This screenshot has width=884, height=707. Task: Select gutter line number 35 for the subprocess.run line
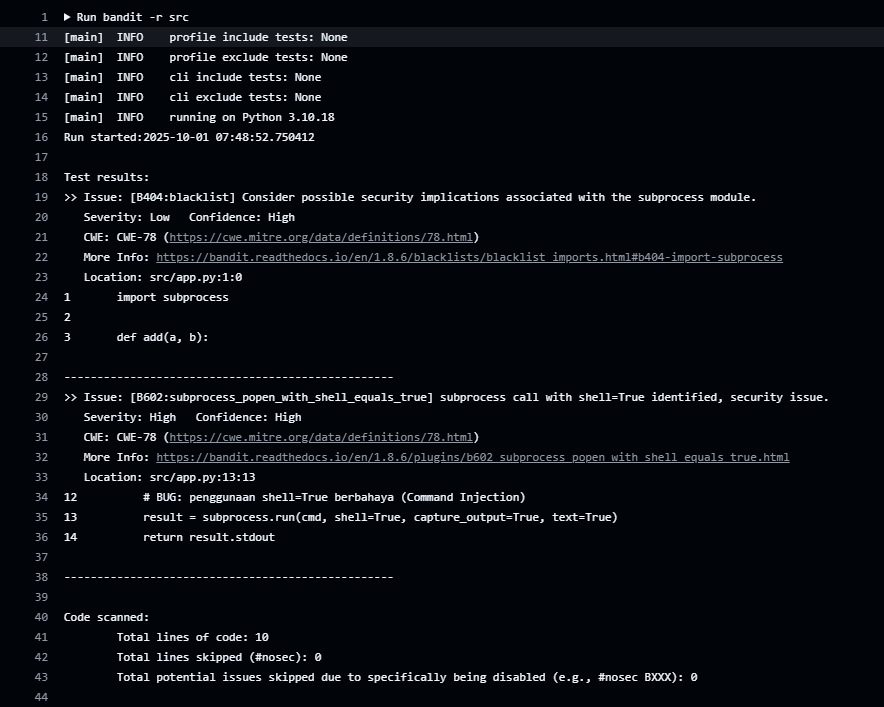click(x=41, y=517)
